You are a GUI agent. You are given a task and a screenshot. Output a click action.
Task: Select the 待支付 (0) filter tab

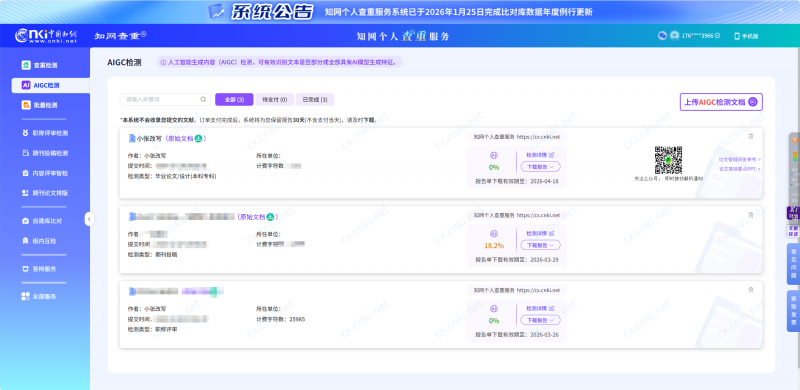[x=274, y=100]
